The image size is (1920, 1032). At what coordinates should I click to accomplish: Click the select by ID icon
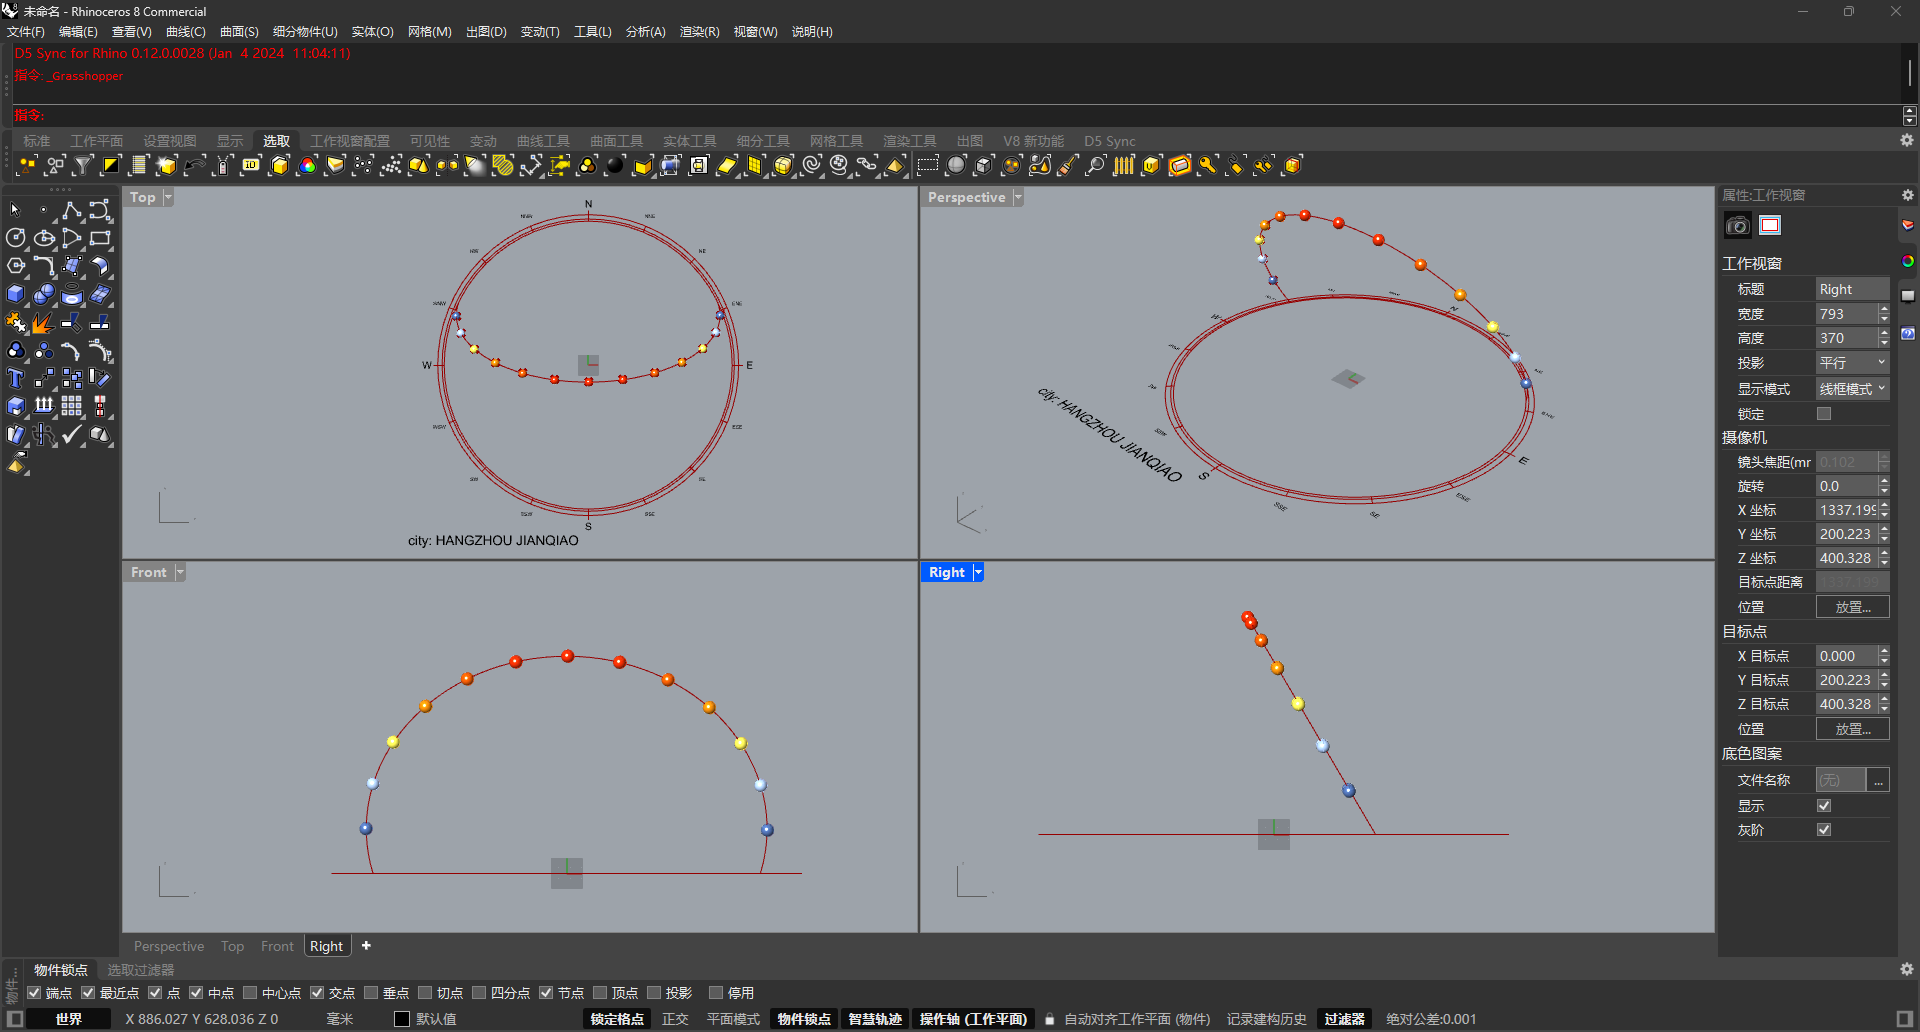251,165
